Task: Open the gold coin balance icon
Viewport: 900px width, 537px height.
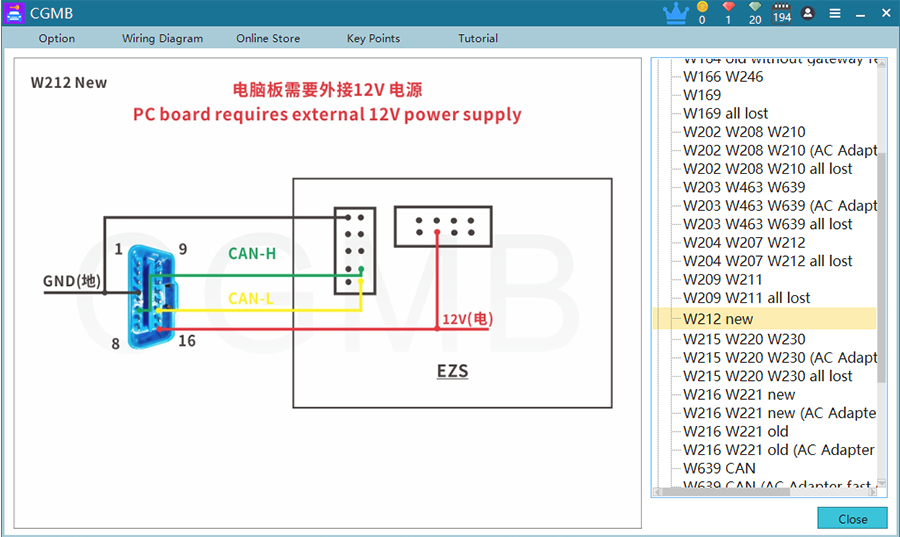Action: (x=702, y=9)
